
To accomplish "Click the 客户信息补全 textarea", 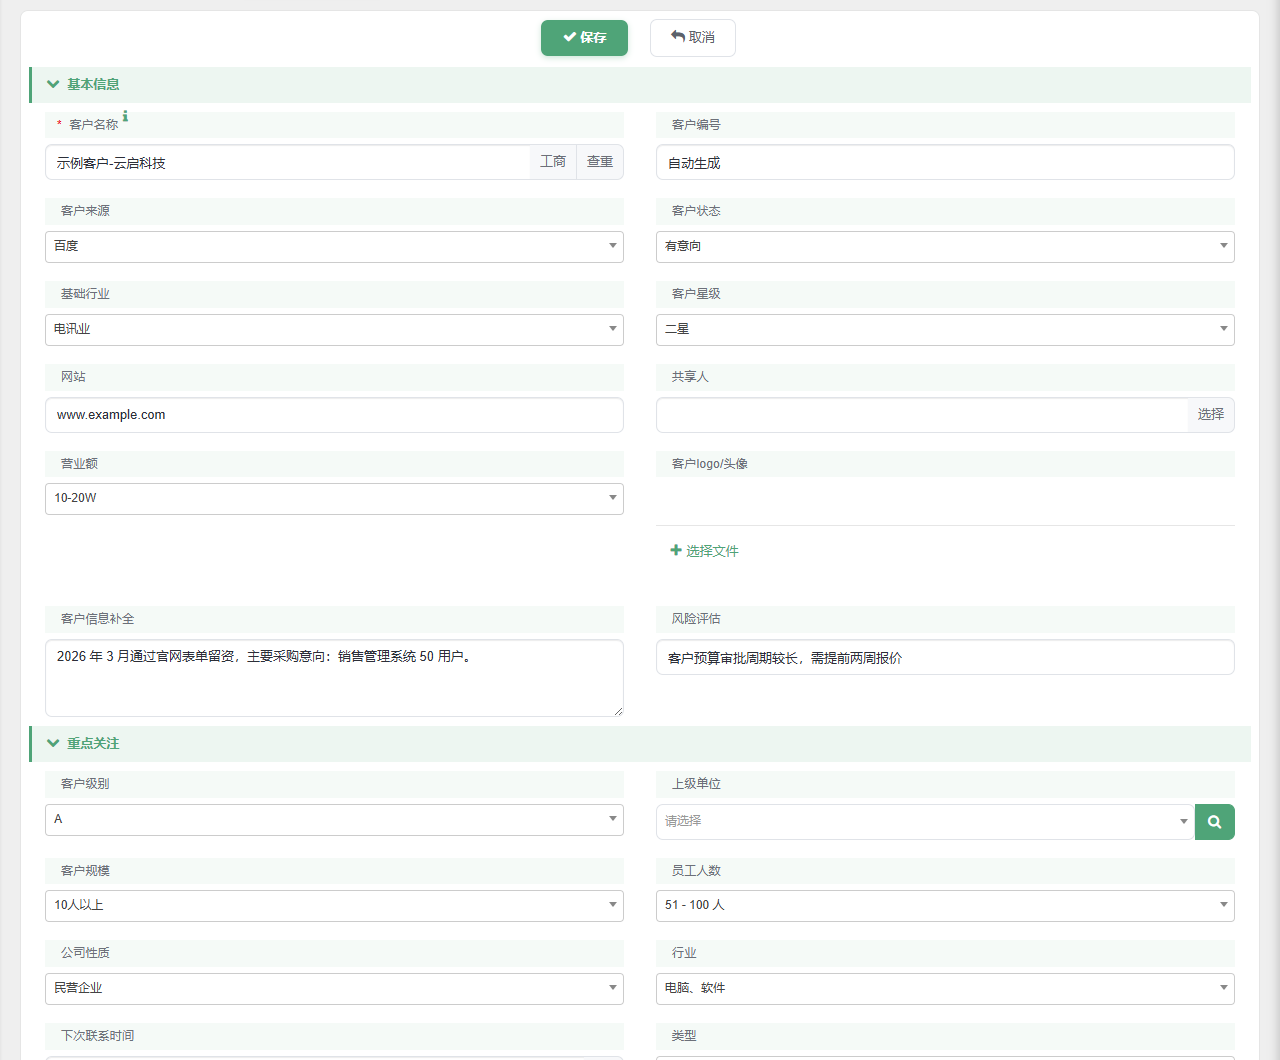I will tap(334, 678).
